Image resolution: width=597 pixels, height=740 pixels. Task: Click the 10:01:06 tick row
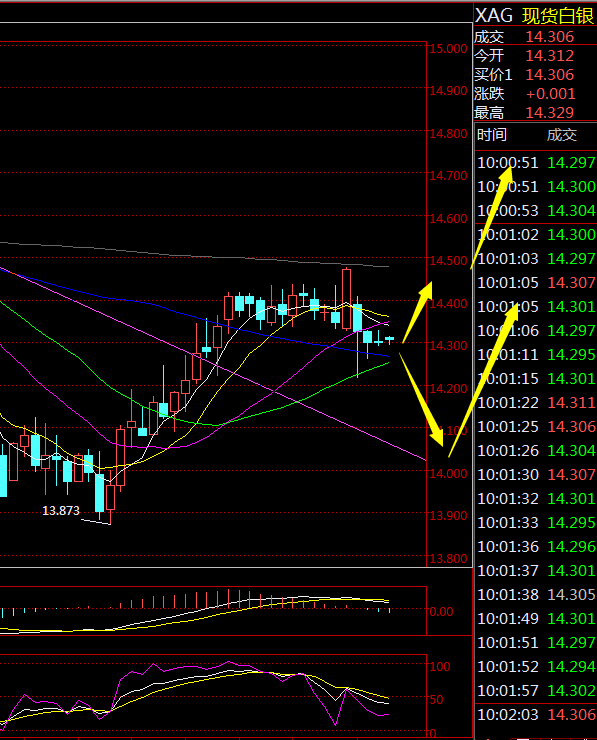(536, 331)
